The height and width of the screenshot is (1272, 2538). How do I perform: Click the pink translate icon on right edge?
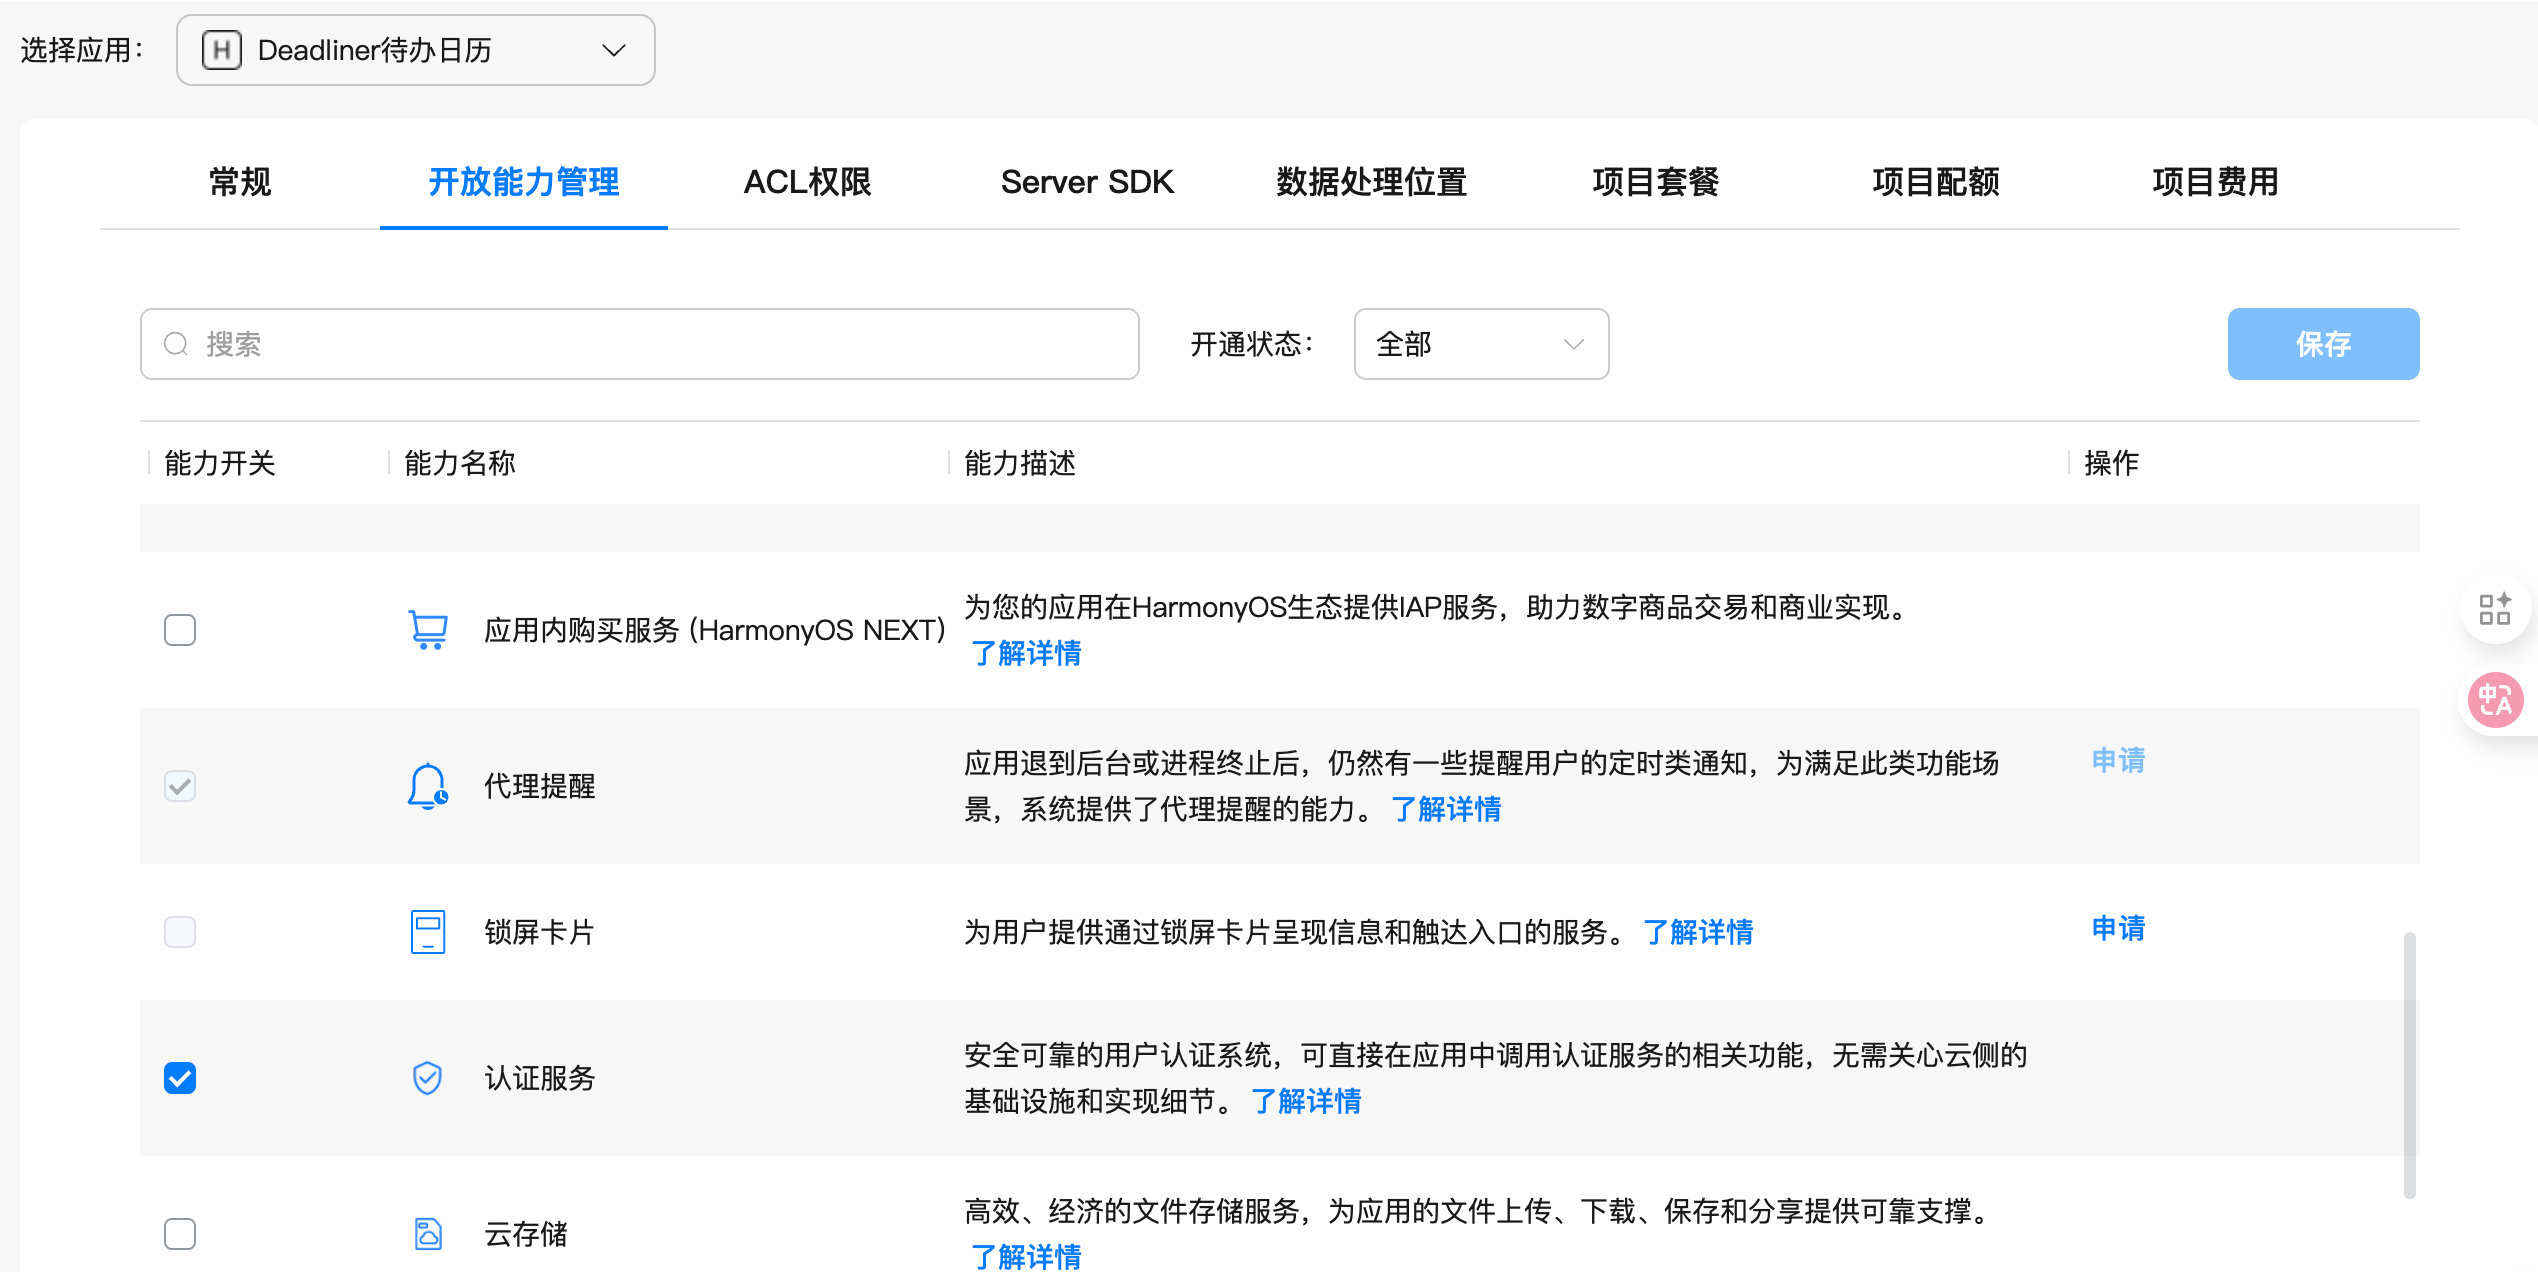[2494, 700]
